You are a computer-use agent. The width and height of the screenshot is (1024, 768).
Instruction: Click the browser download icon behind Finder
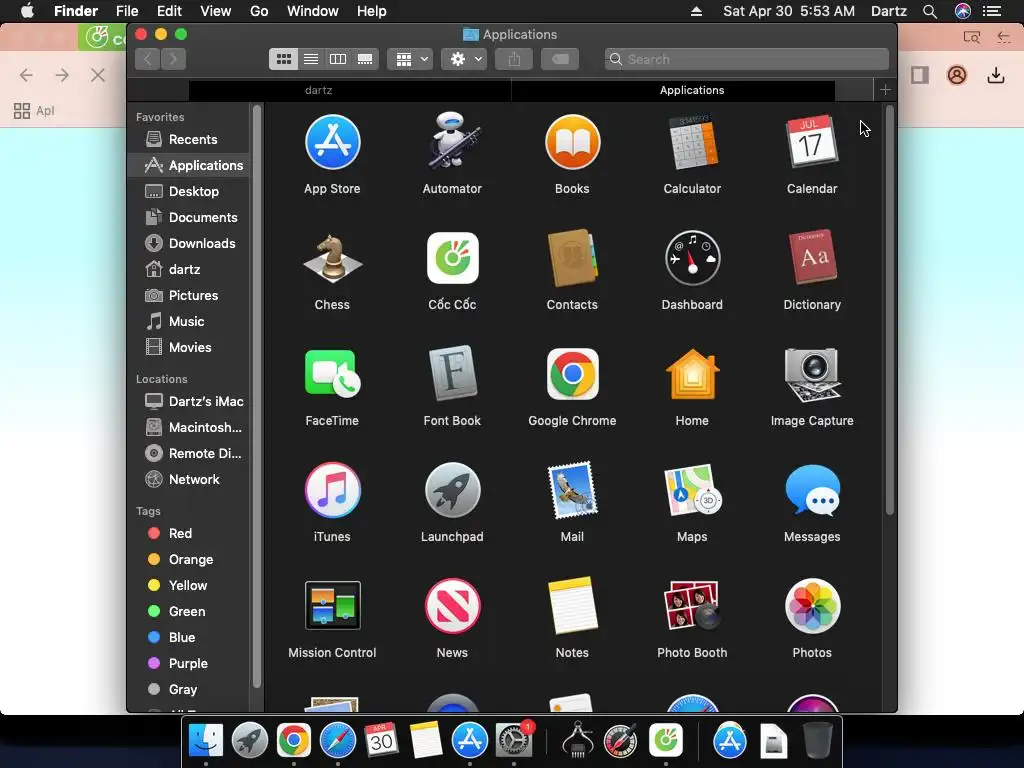click(996, 75)
